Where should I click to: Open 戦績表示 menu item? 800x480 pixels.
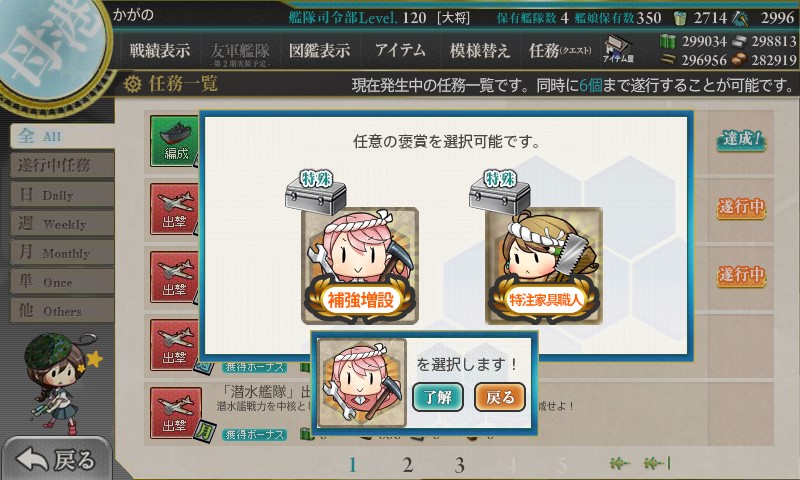coord(160,50)
